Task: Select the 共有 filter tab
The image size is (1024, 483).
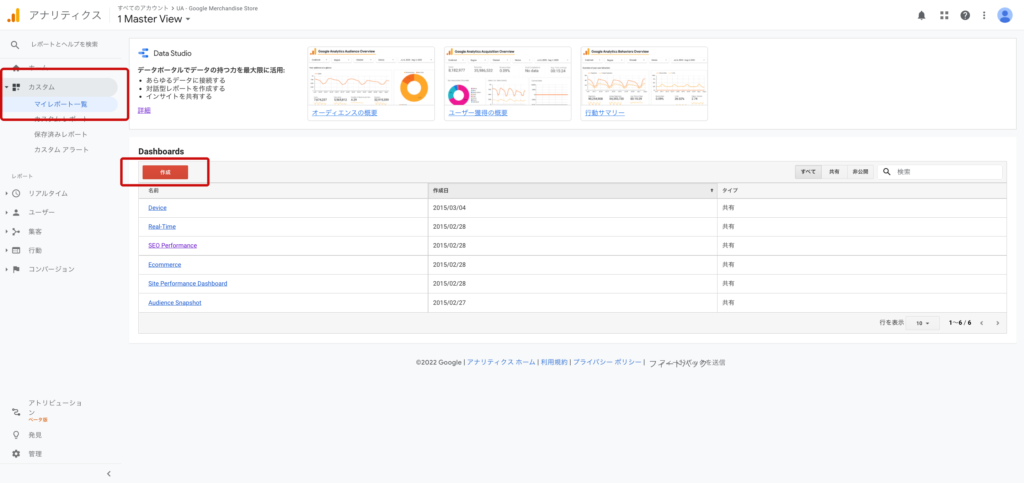Action: pos(834,172)
